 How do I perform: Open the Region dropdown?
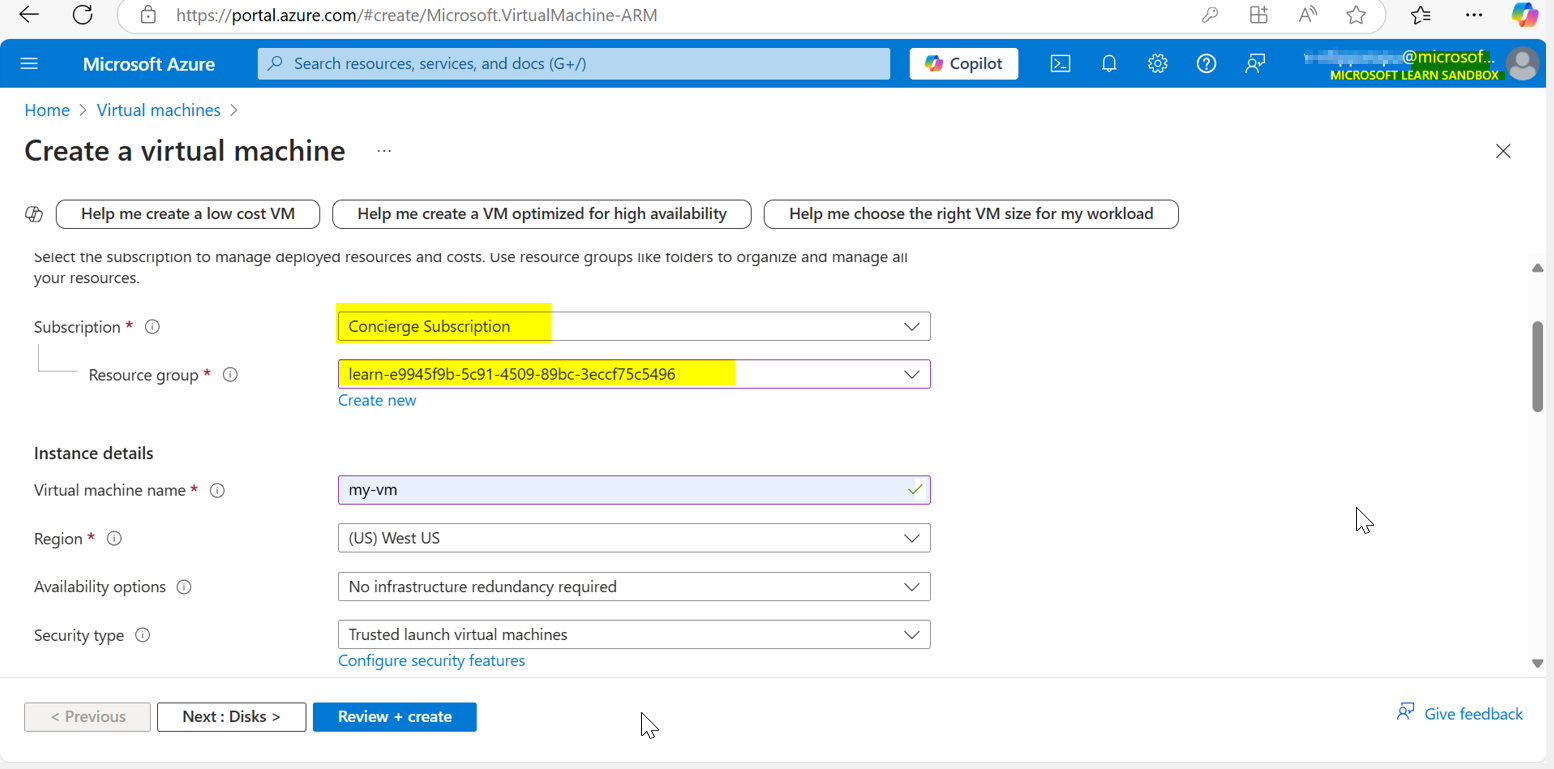[911, 538]
